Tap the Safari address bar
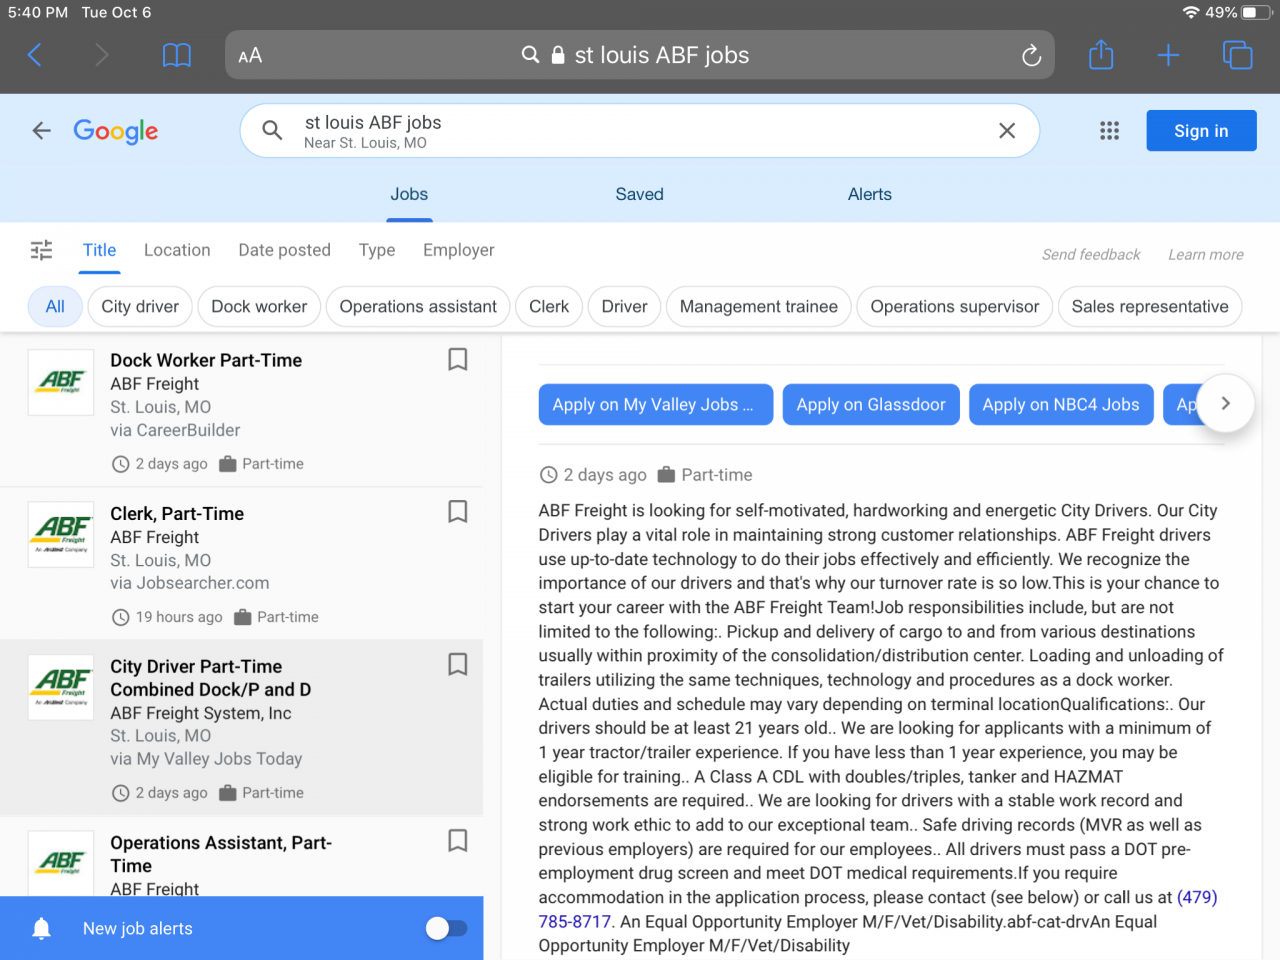Screen dimensions: 1280x960 640,55
